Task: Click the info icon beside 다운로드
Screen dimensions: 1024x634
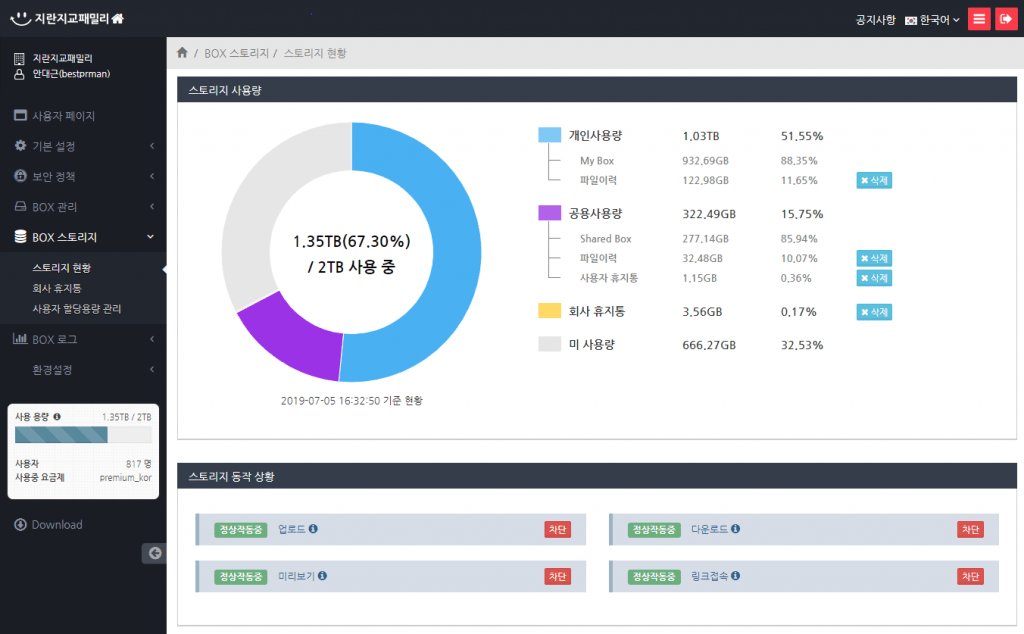Action: 736,529
